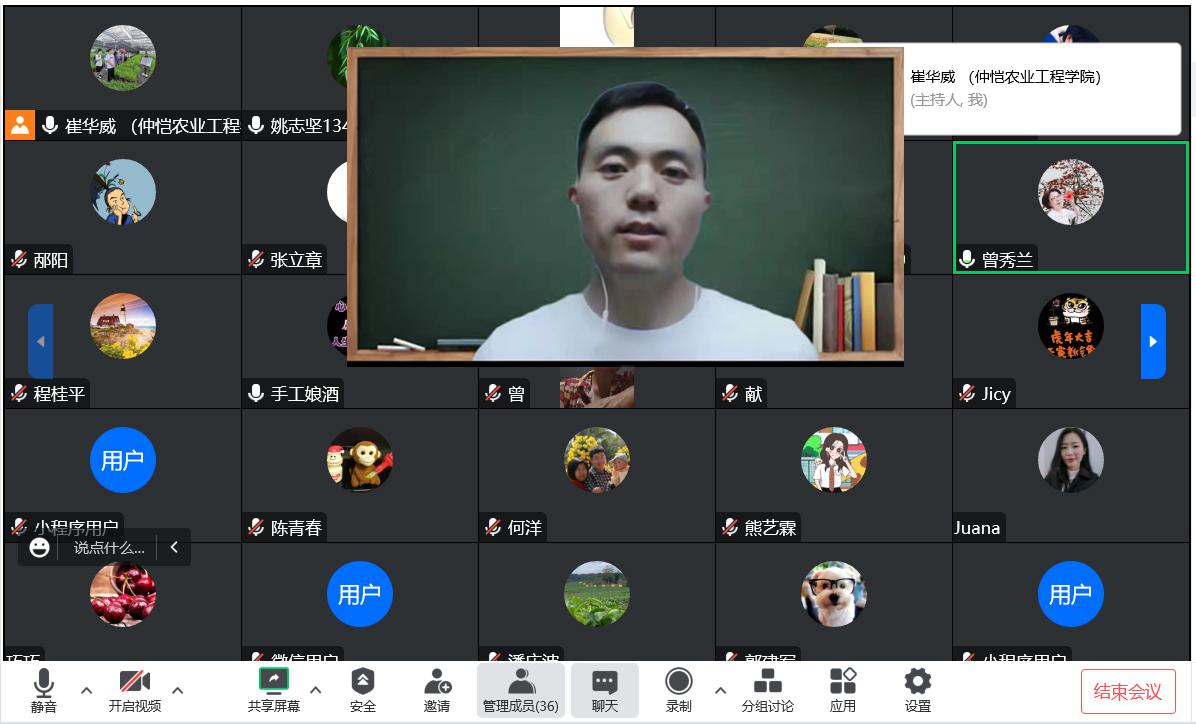Viewport: 1196px width, 724px height.
Task: Click the emoji smiley reaction icon
Action: point(40,547)
